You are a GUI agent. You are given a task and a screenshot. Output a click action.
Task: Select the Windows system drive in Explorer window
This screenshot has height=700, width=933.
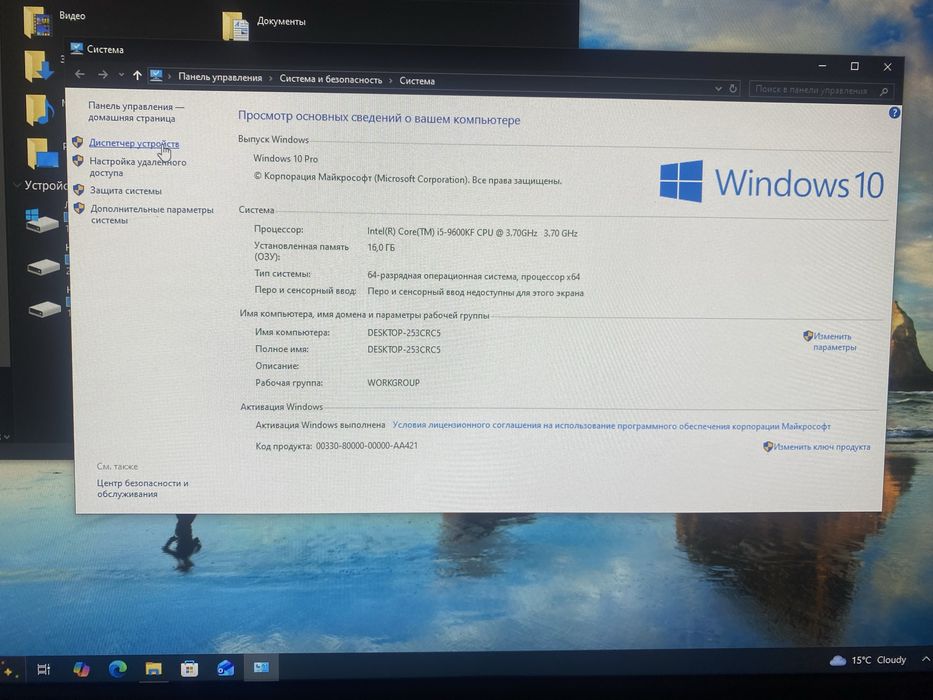(42, 221)
